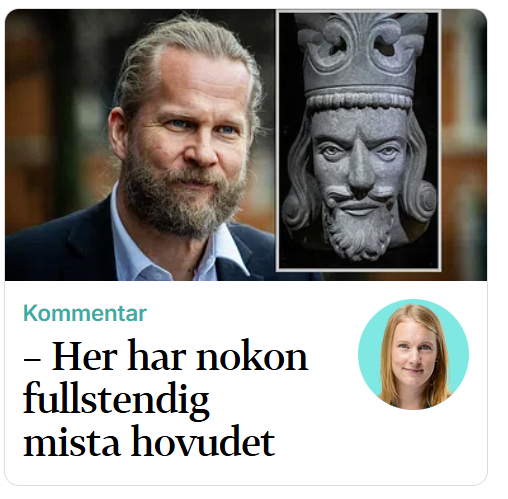Image resolution: width=508 pixels, height=499 pixels.
Task: Click the dash before "Her" in the headline
Action: (32, 361)
